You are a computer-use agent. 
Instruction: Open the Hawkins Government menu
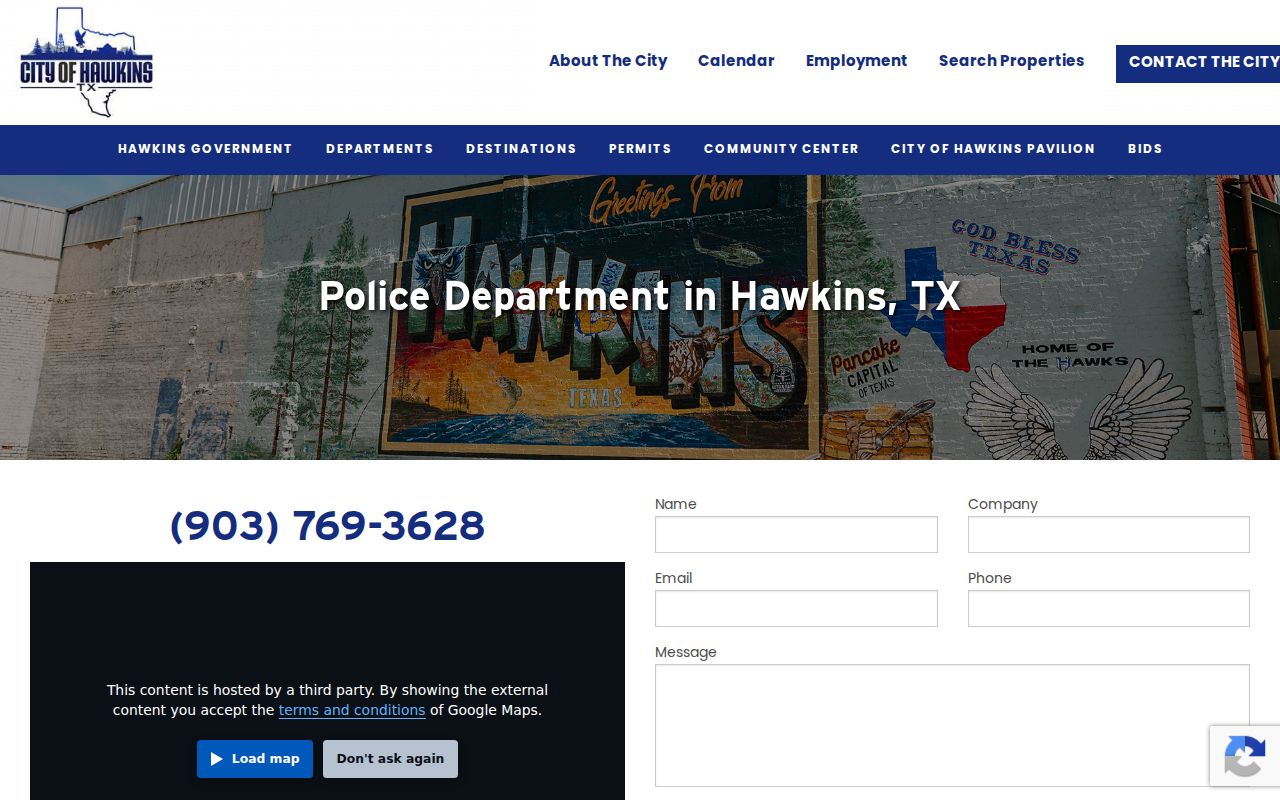(x=205, y=149)
